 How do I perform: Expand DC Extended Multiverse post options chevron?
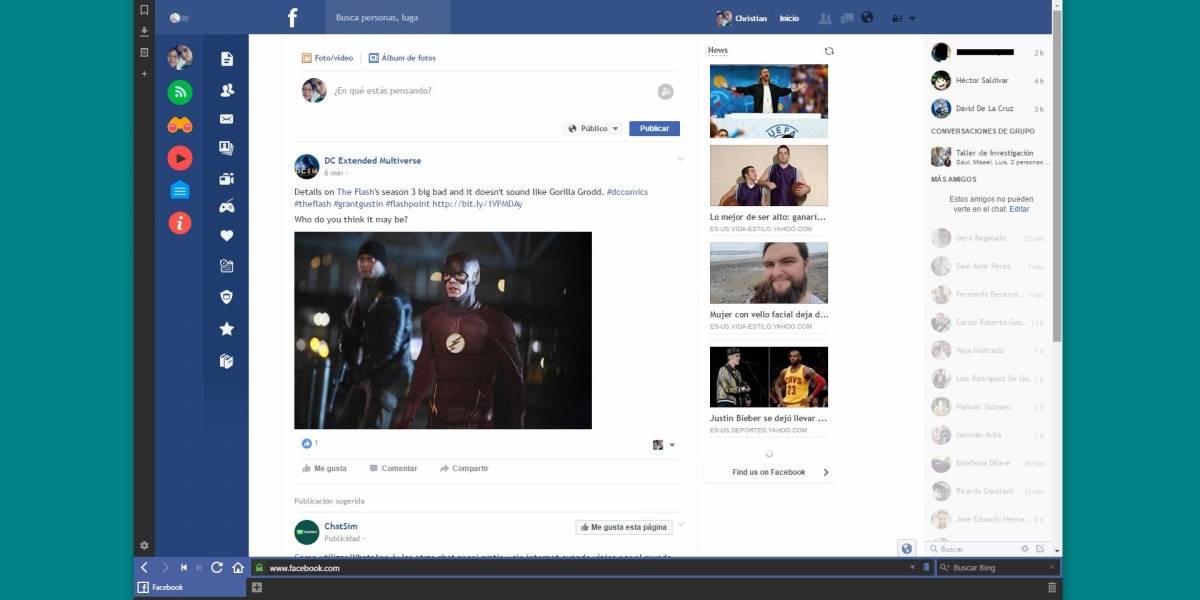(681, 159)
